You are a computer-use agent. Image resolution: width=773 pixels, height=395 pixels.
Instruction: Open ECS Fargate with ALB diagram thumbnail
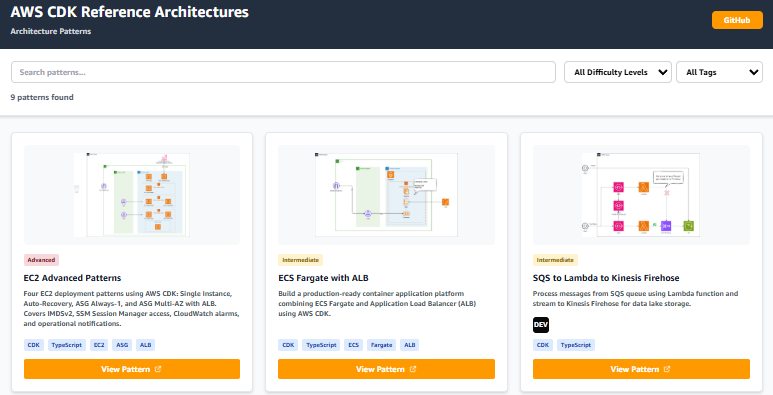pos(386,195)
